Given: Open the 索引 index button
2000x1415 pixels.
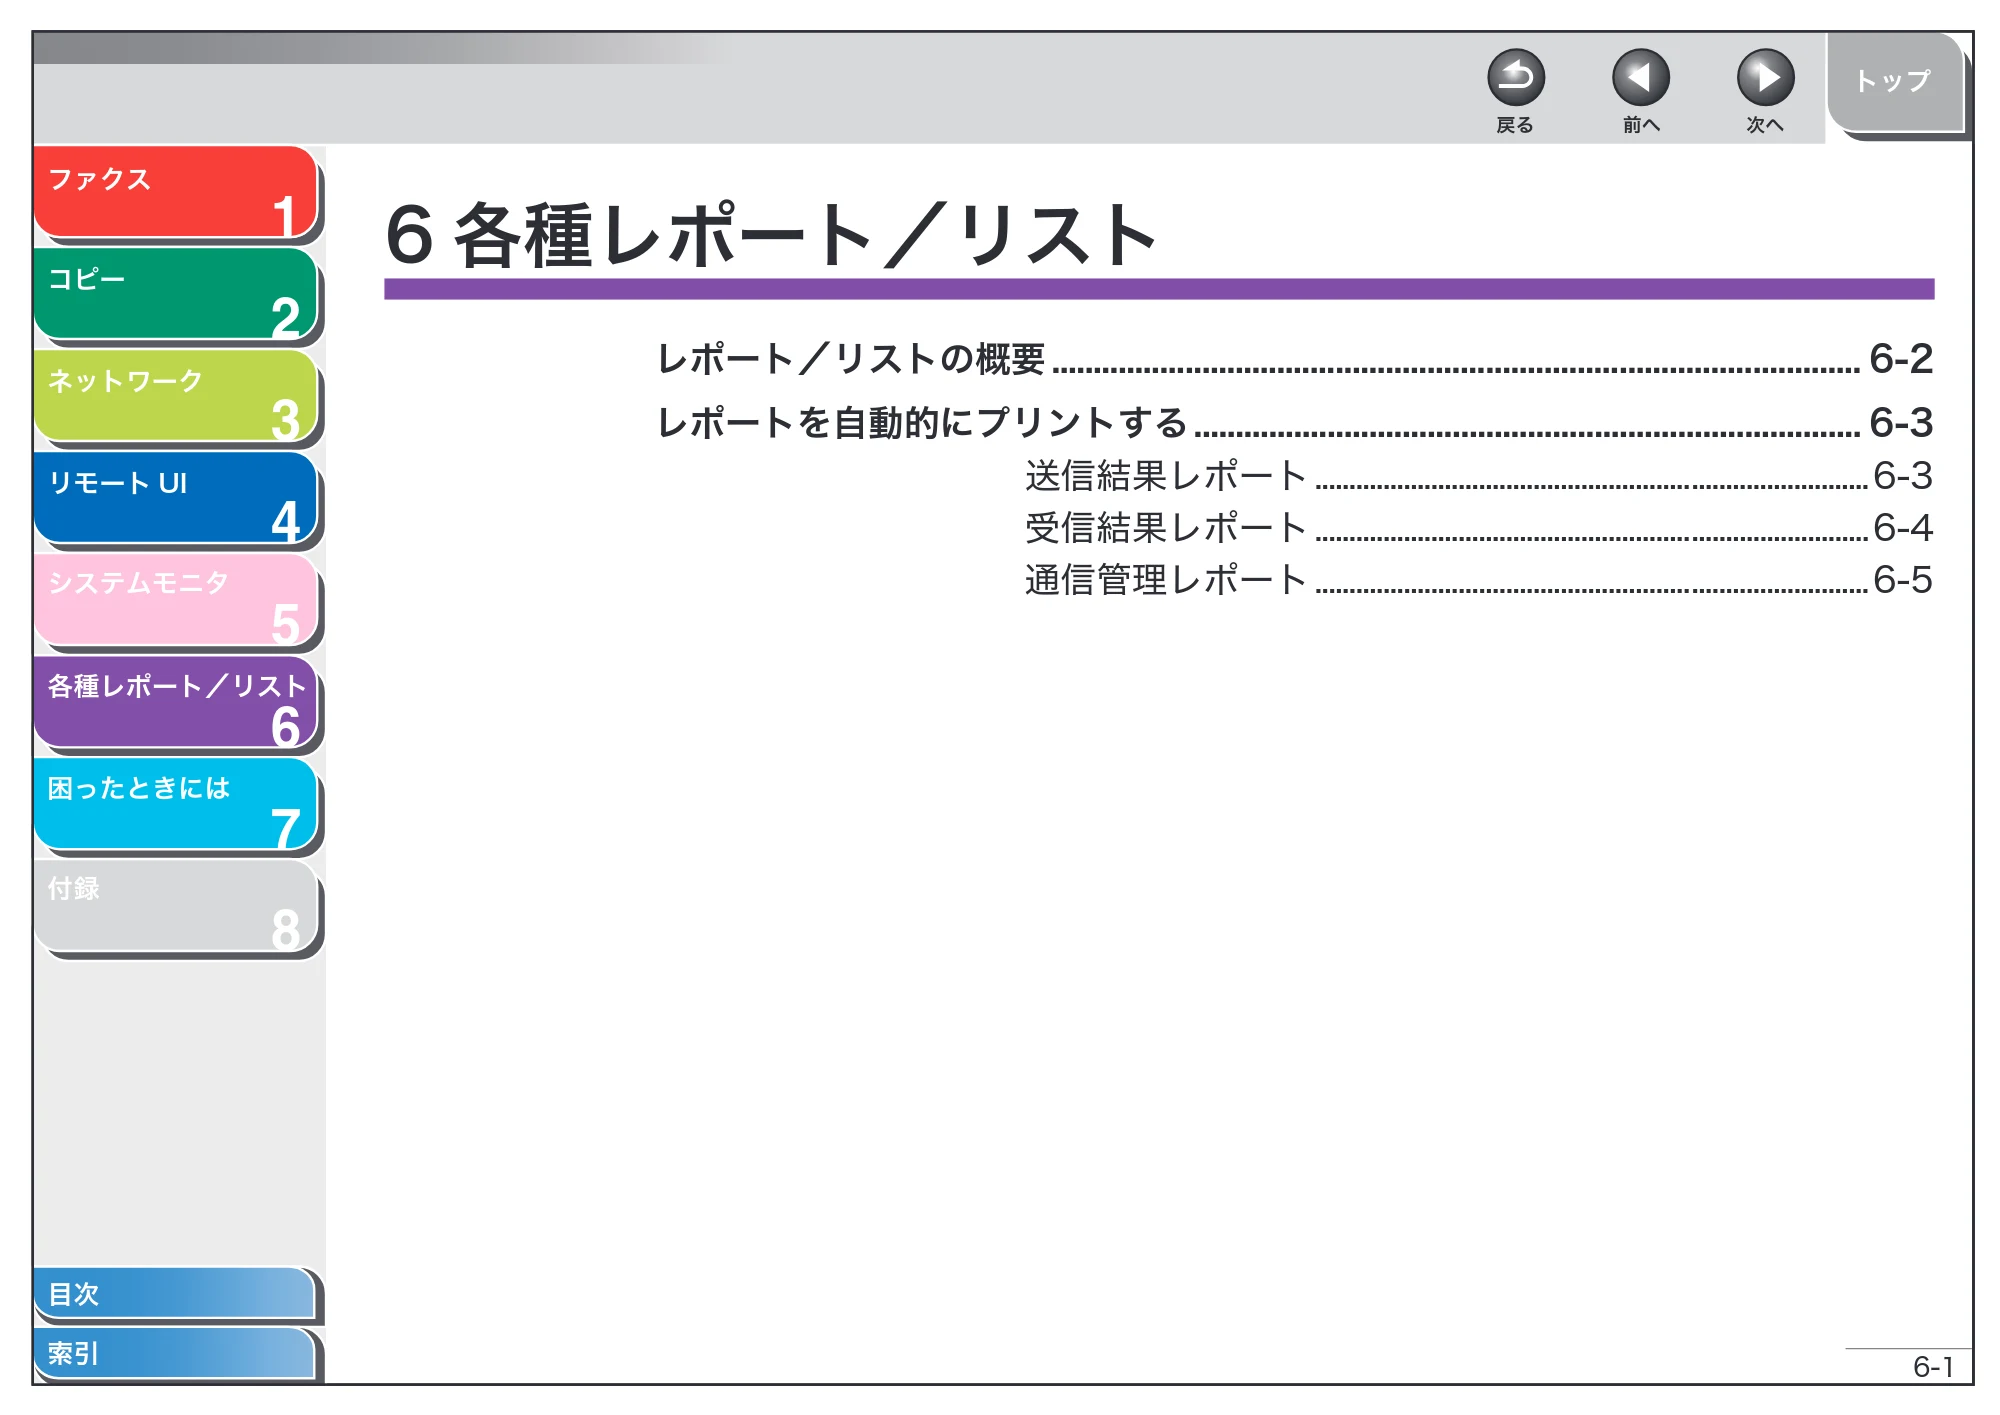Looking at the screenshot, I should click(x=175, y=1353).
